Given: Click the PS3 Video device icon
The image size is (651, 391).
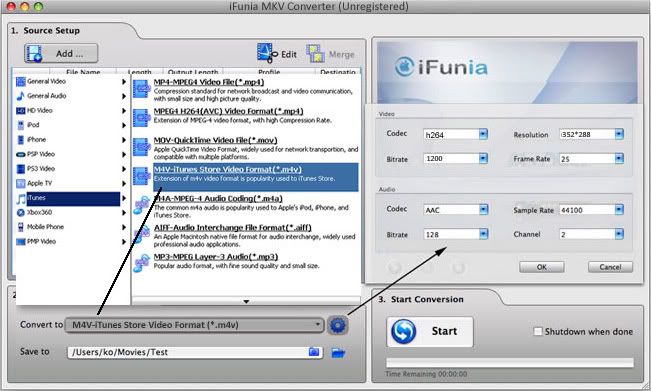Looking at the screenshot, I should click(x=21, y=169).
